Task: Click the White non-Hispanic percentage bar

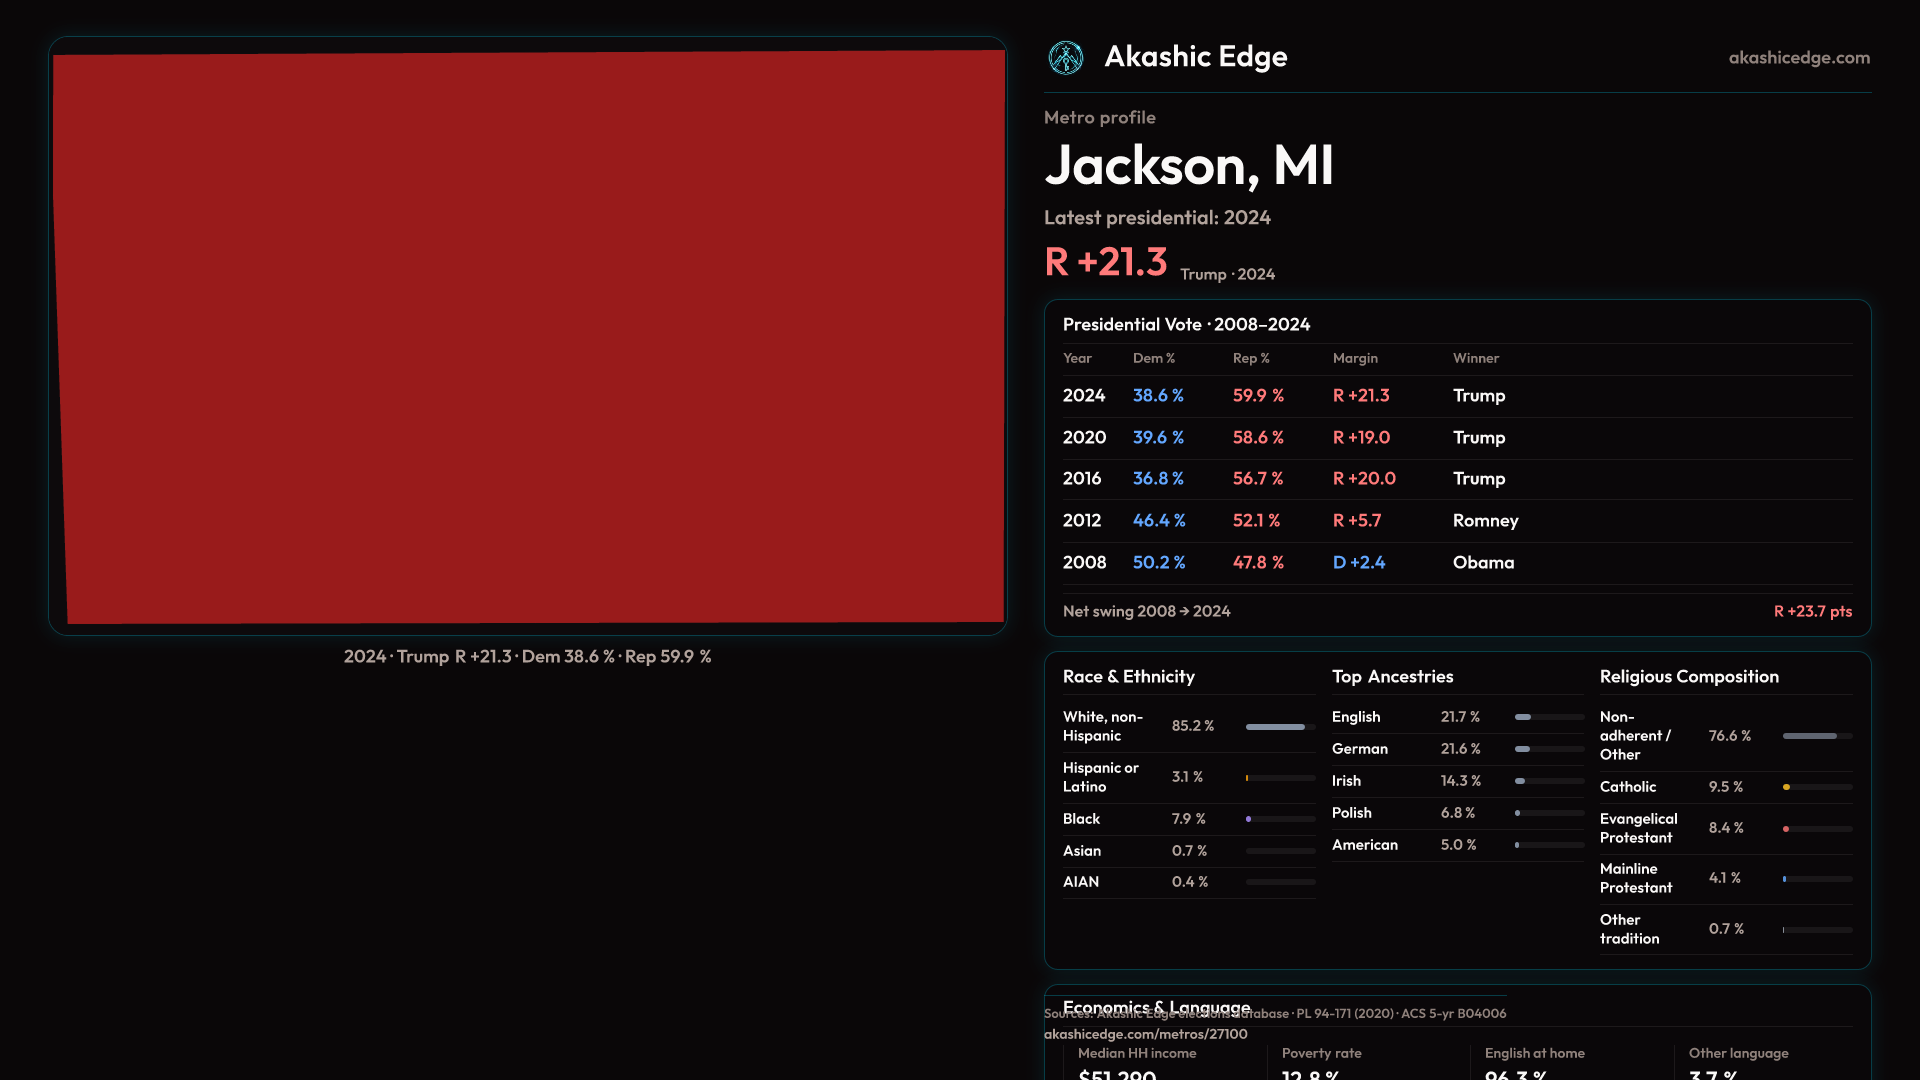Action: click(x=1275, y=727)
